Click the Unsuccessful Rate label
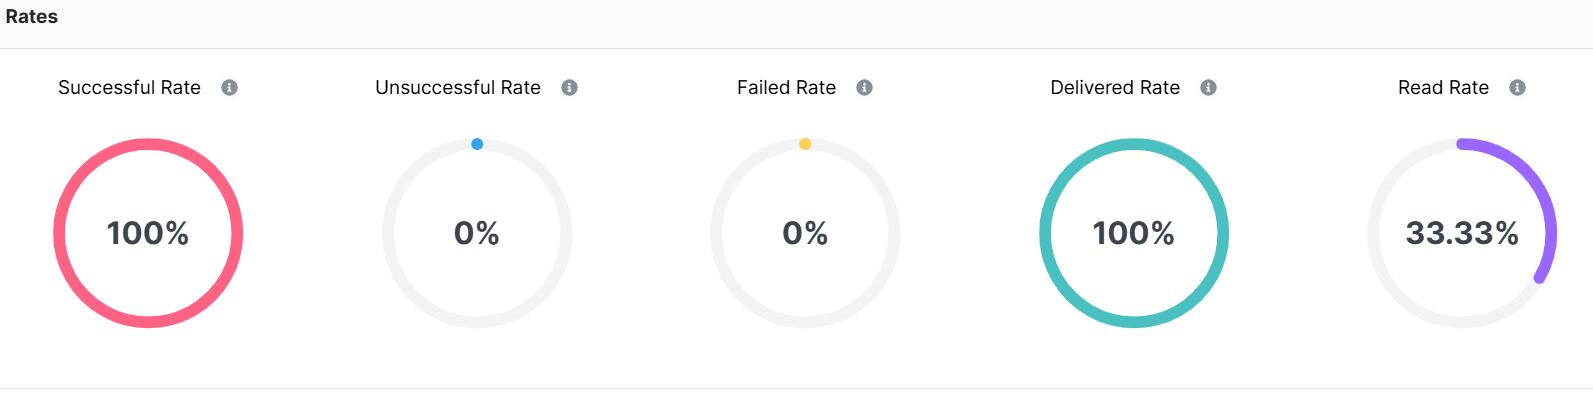The image size is (1593, 401). (x=458, y=88)
